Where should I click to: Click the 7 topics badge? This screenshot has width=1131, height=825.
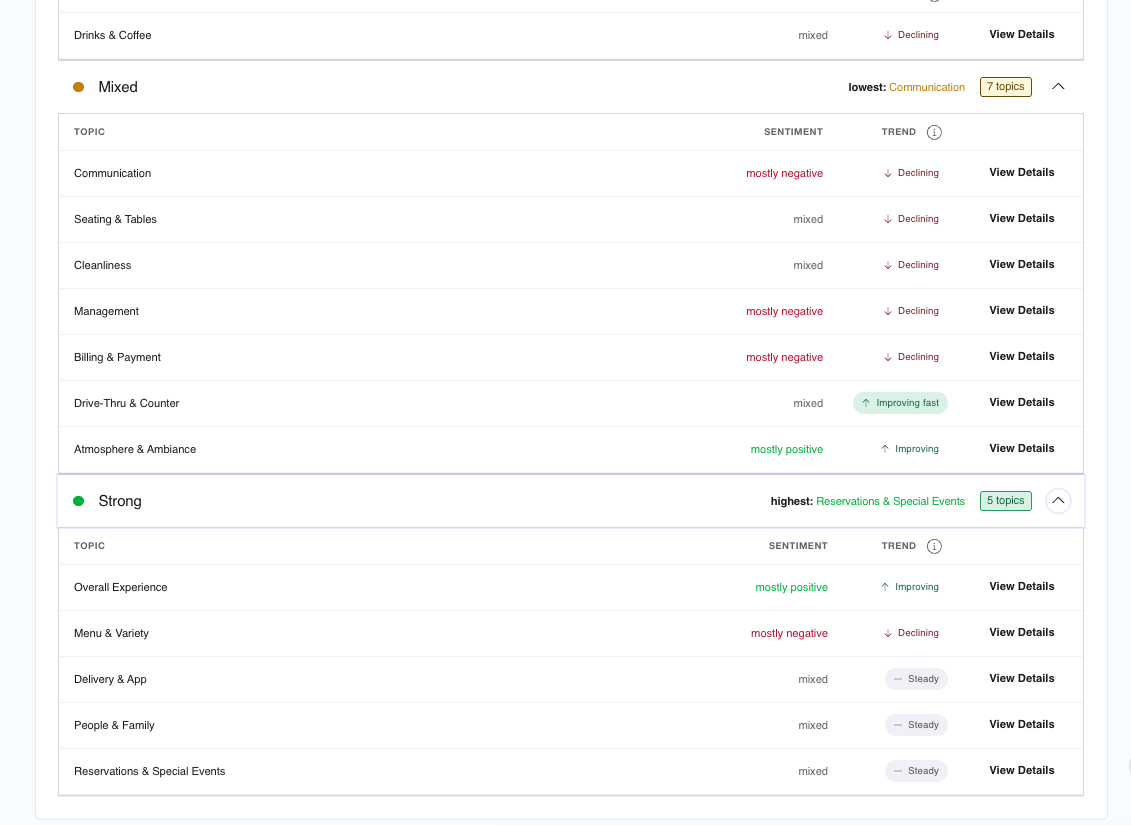click(1005, 87)
